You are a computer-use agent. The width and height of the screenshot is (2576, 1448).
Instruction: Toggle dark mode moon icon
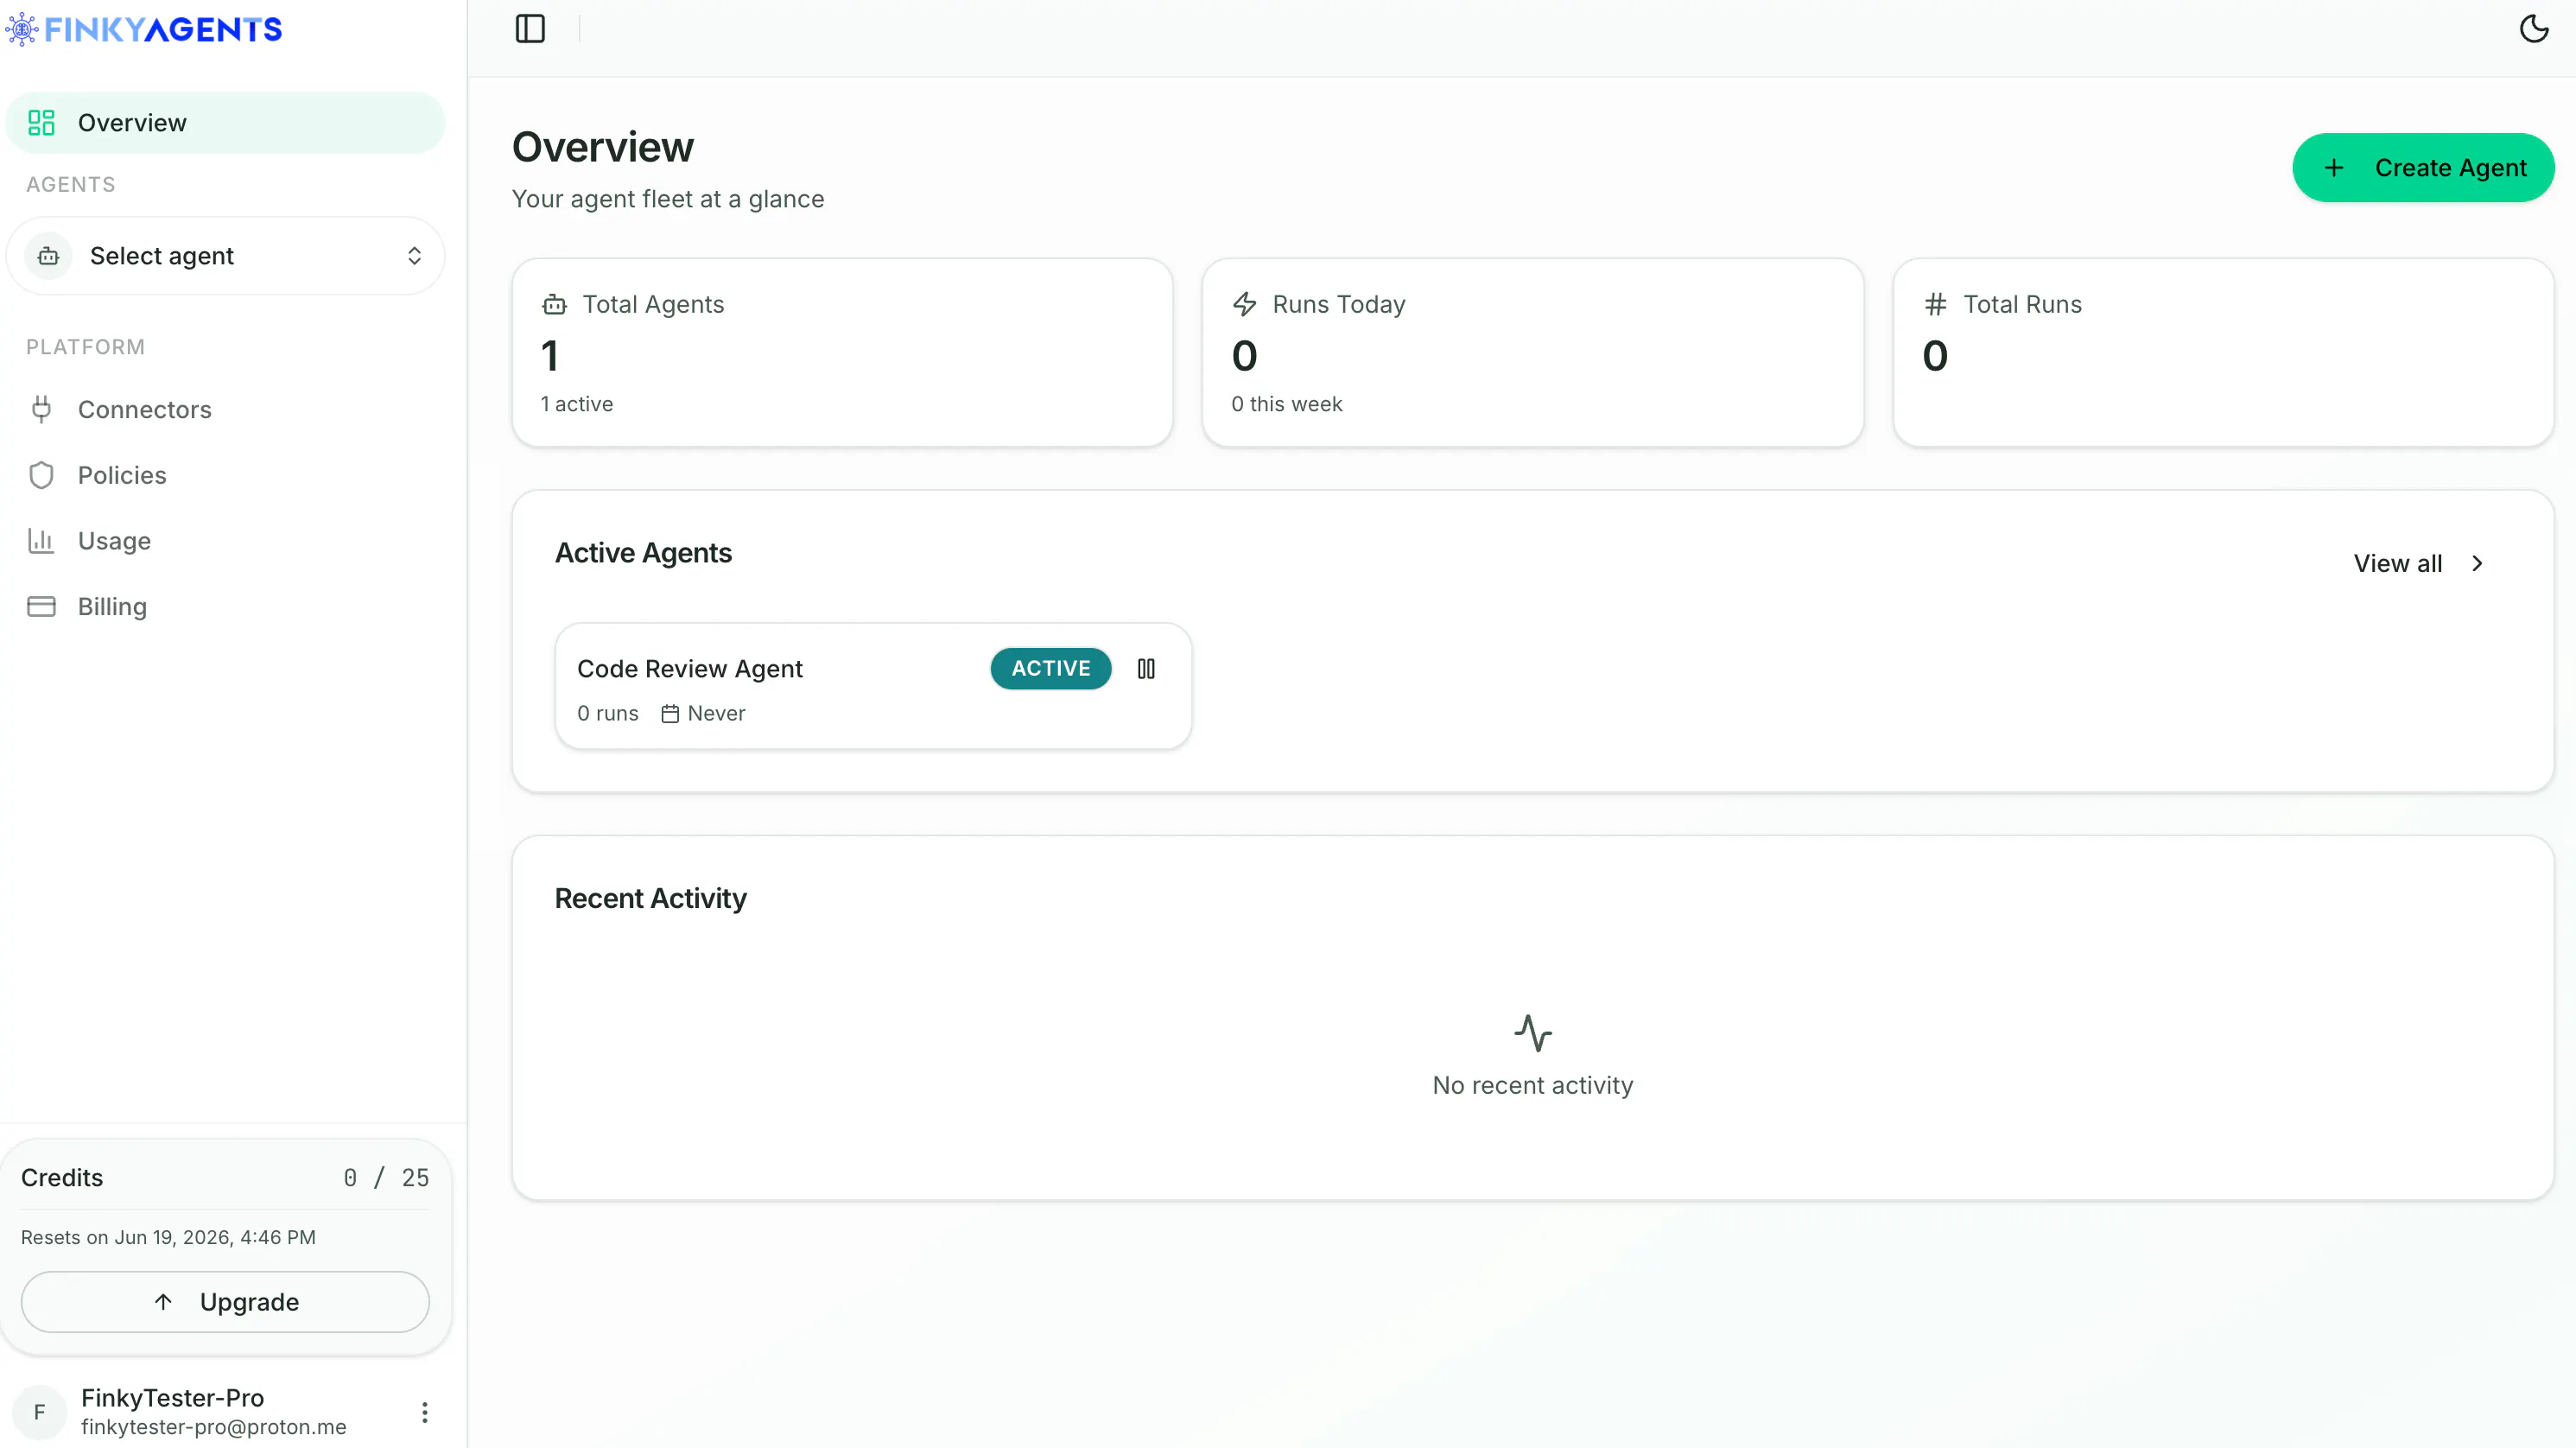tap(2533, 29)
